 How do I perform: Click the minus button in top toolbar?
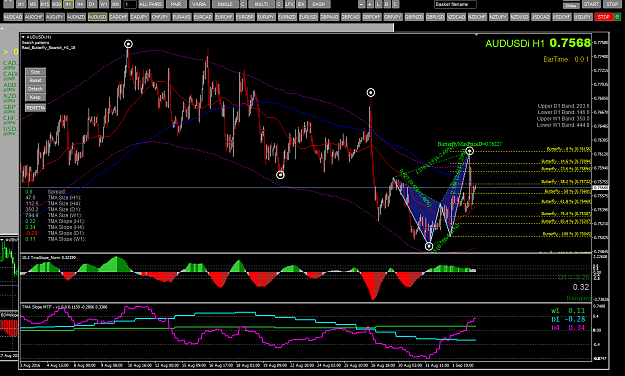[361, 4]
